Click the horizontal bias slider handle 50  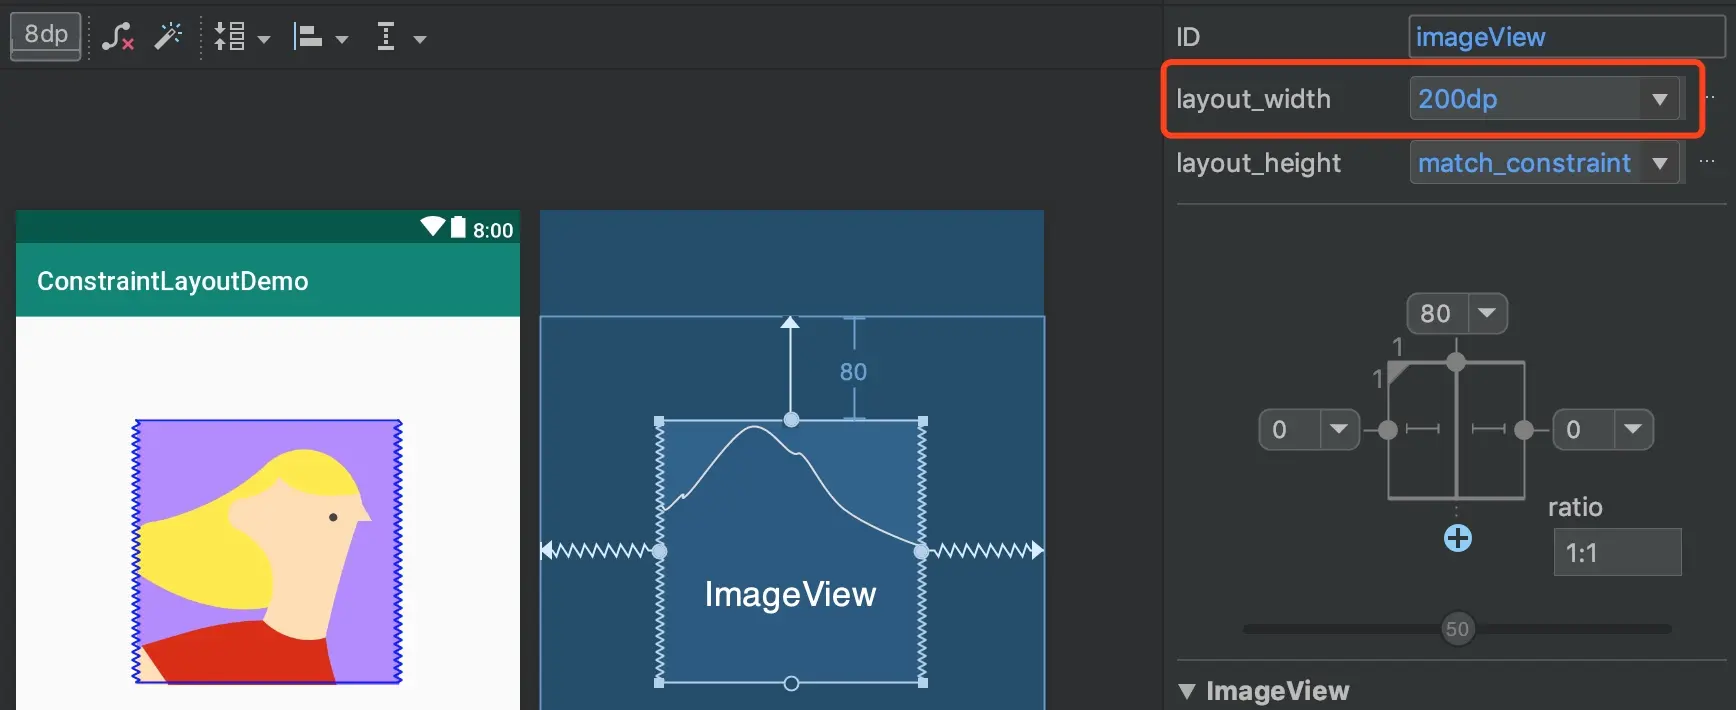[x=1457, y=629]
